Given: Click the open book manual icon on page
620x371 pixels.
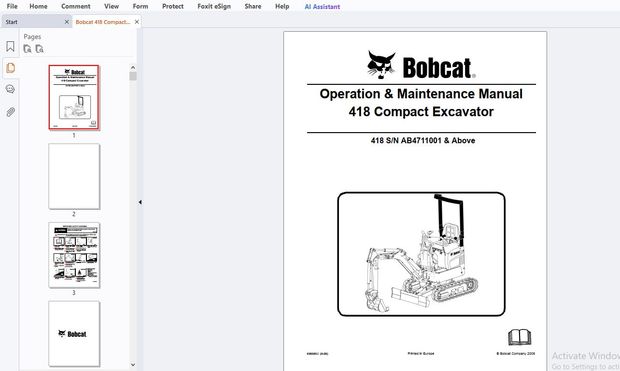Looking at the screenshot, I should click(520, 337).
